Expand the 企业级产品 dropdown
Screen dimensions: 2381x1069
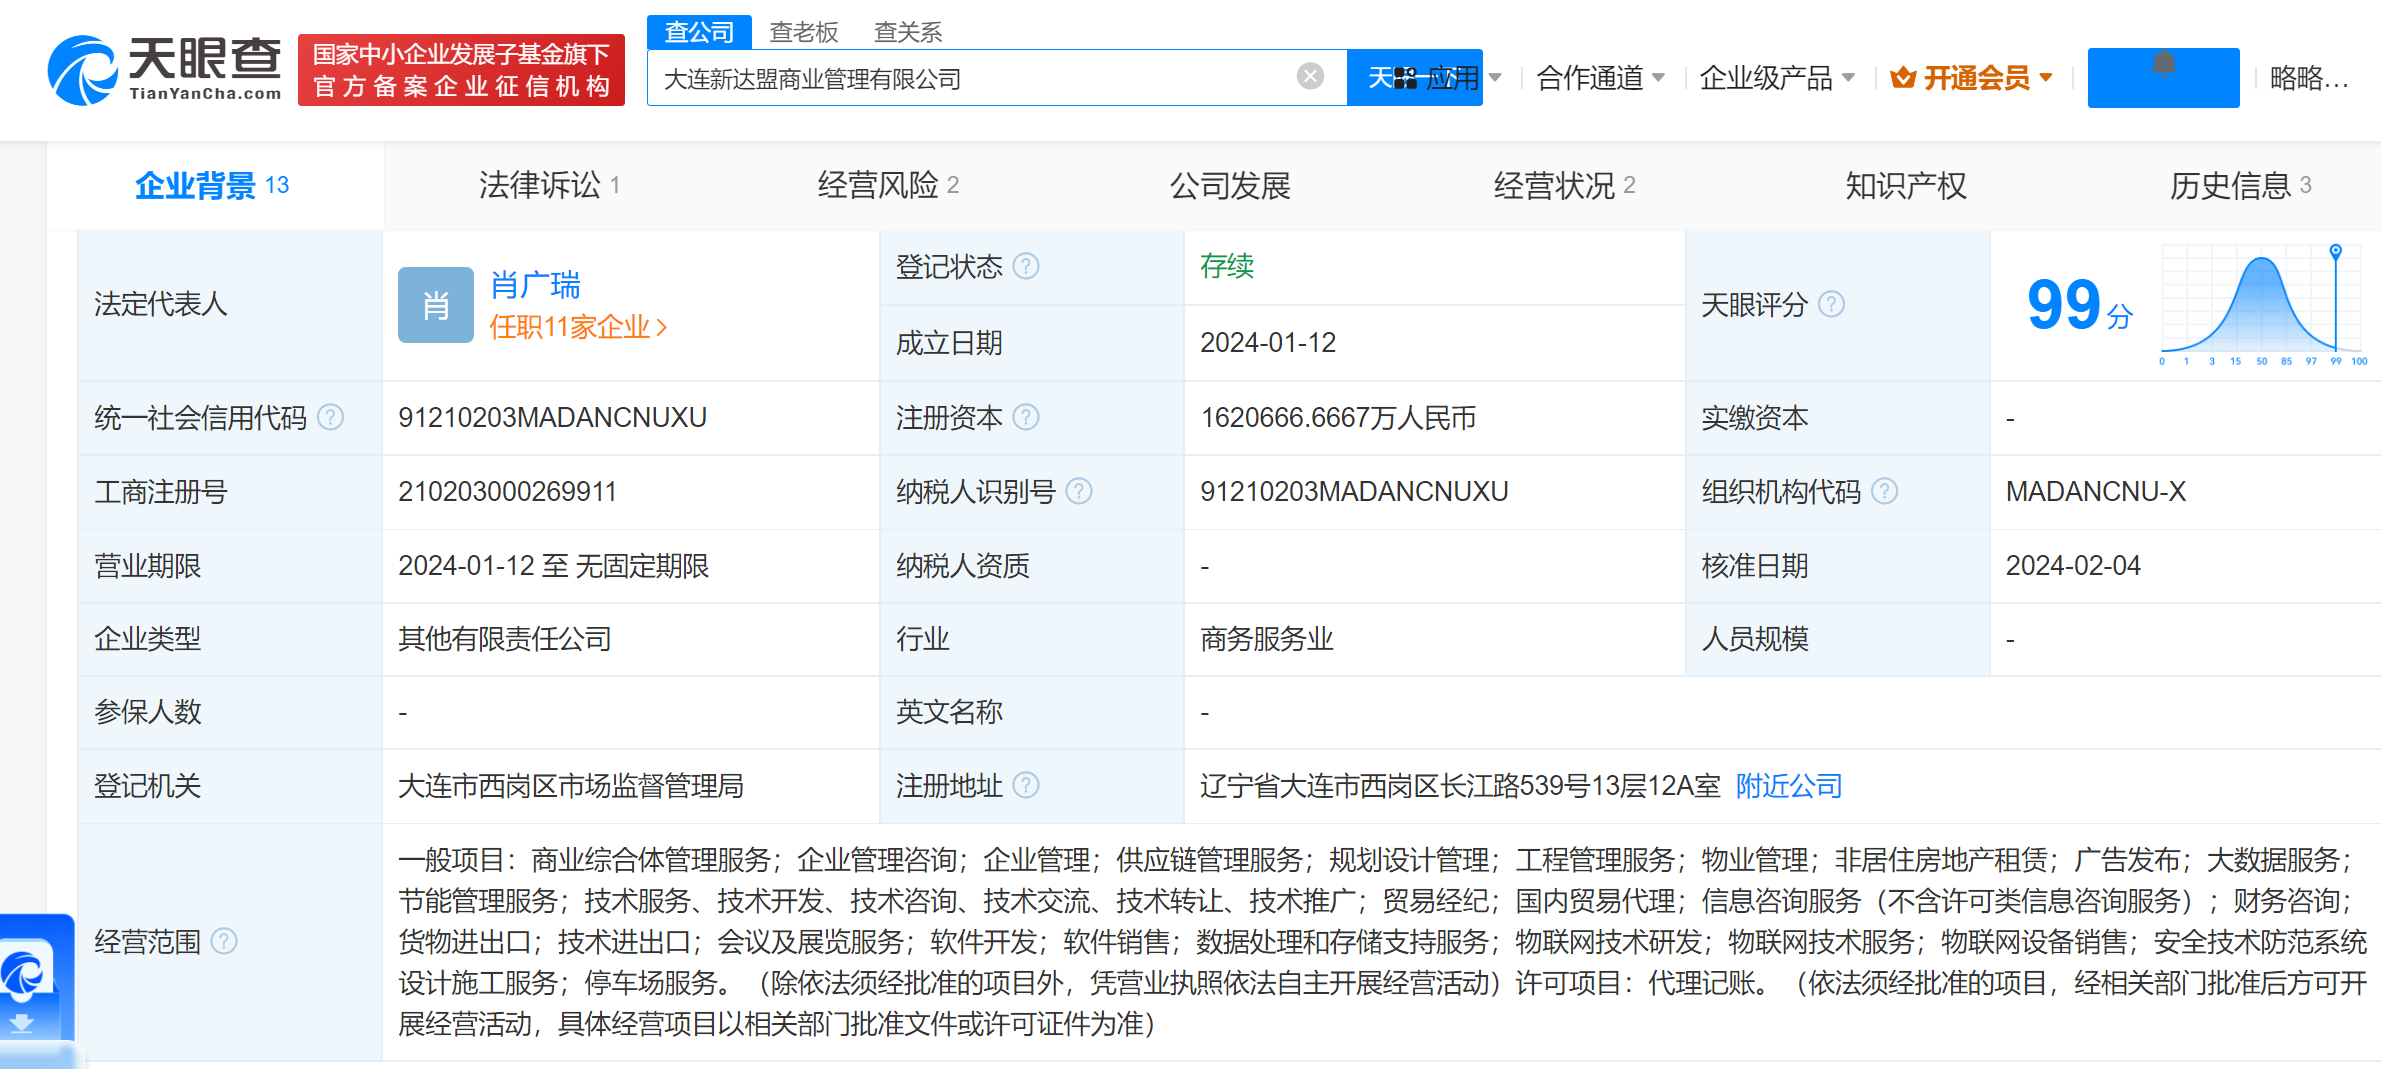[x=1776, y=78]
